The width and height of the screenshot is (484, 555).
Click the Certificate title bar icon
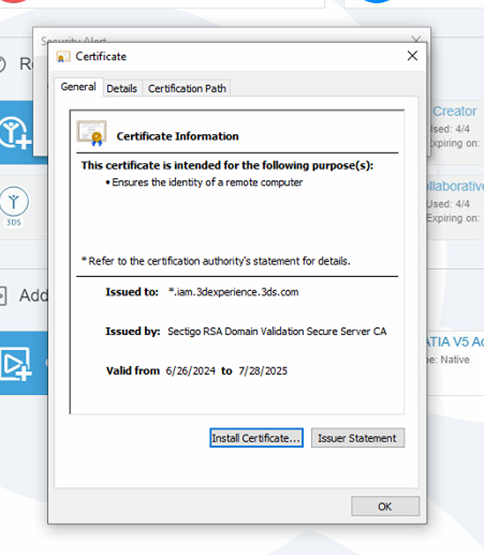[63, 57]
